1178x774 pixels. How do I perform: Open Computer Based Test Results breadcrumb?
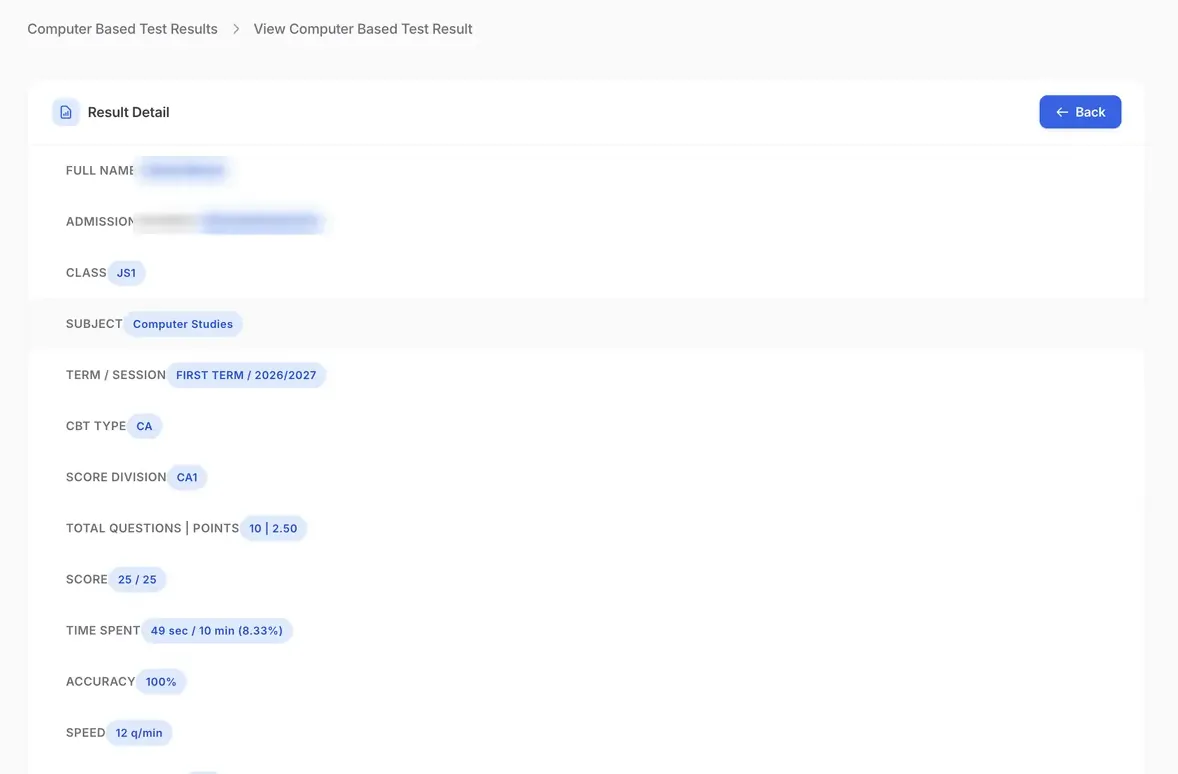point(122,29)
